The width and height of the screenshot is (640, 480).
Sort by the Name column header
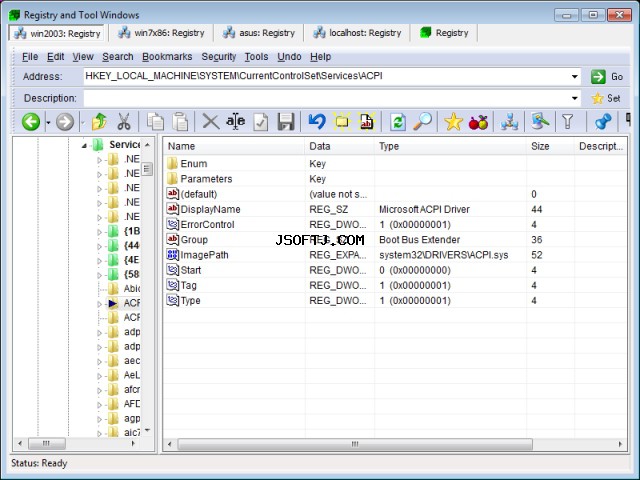(x=234, y=146)
